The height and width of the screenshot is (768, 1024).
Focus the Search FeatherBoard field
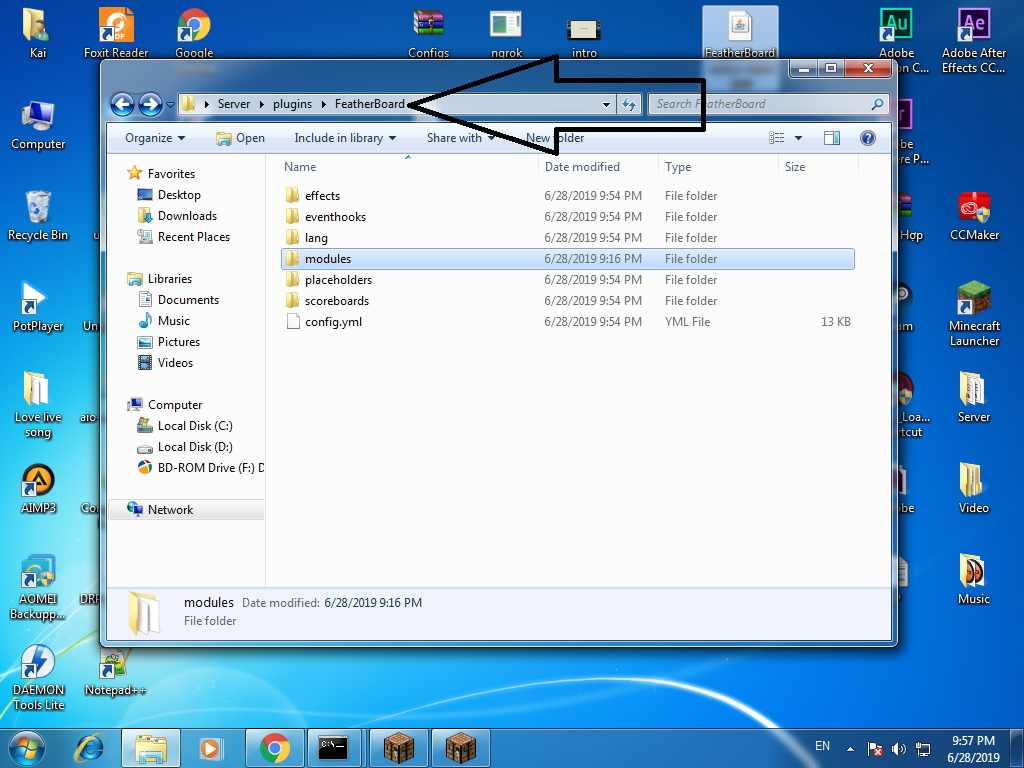click(x=769, y=104)
